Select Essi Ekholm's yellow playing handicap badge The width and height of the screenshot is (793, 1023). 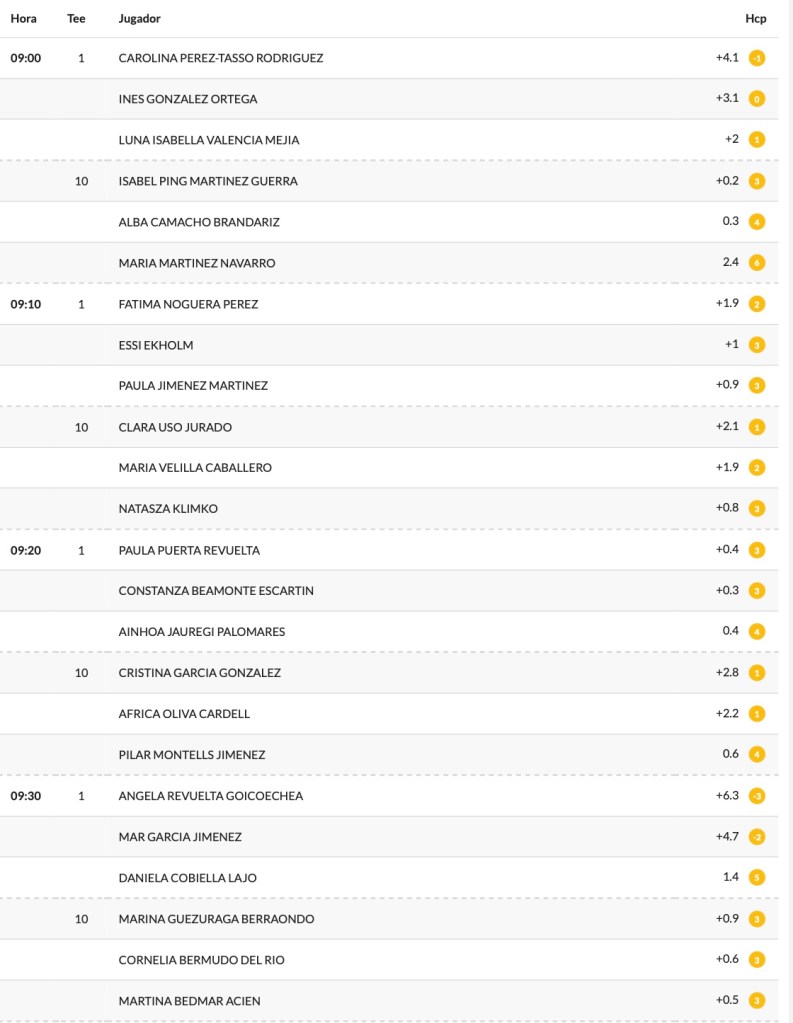[757, 345]
